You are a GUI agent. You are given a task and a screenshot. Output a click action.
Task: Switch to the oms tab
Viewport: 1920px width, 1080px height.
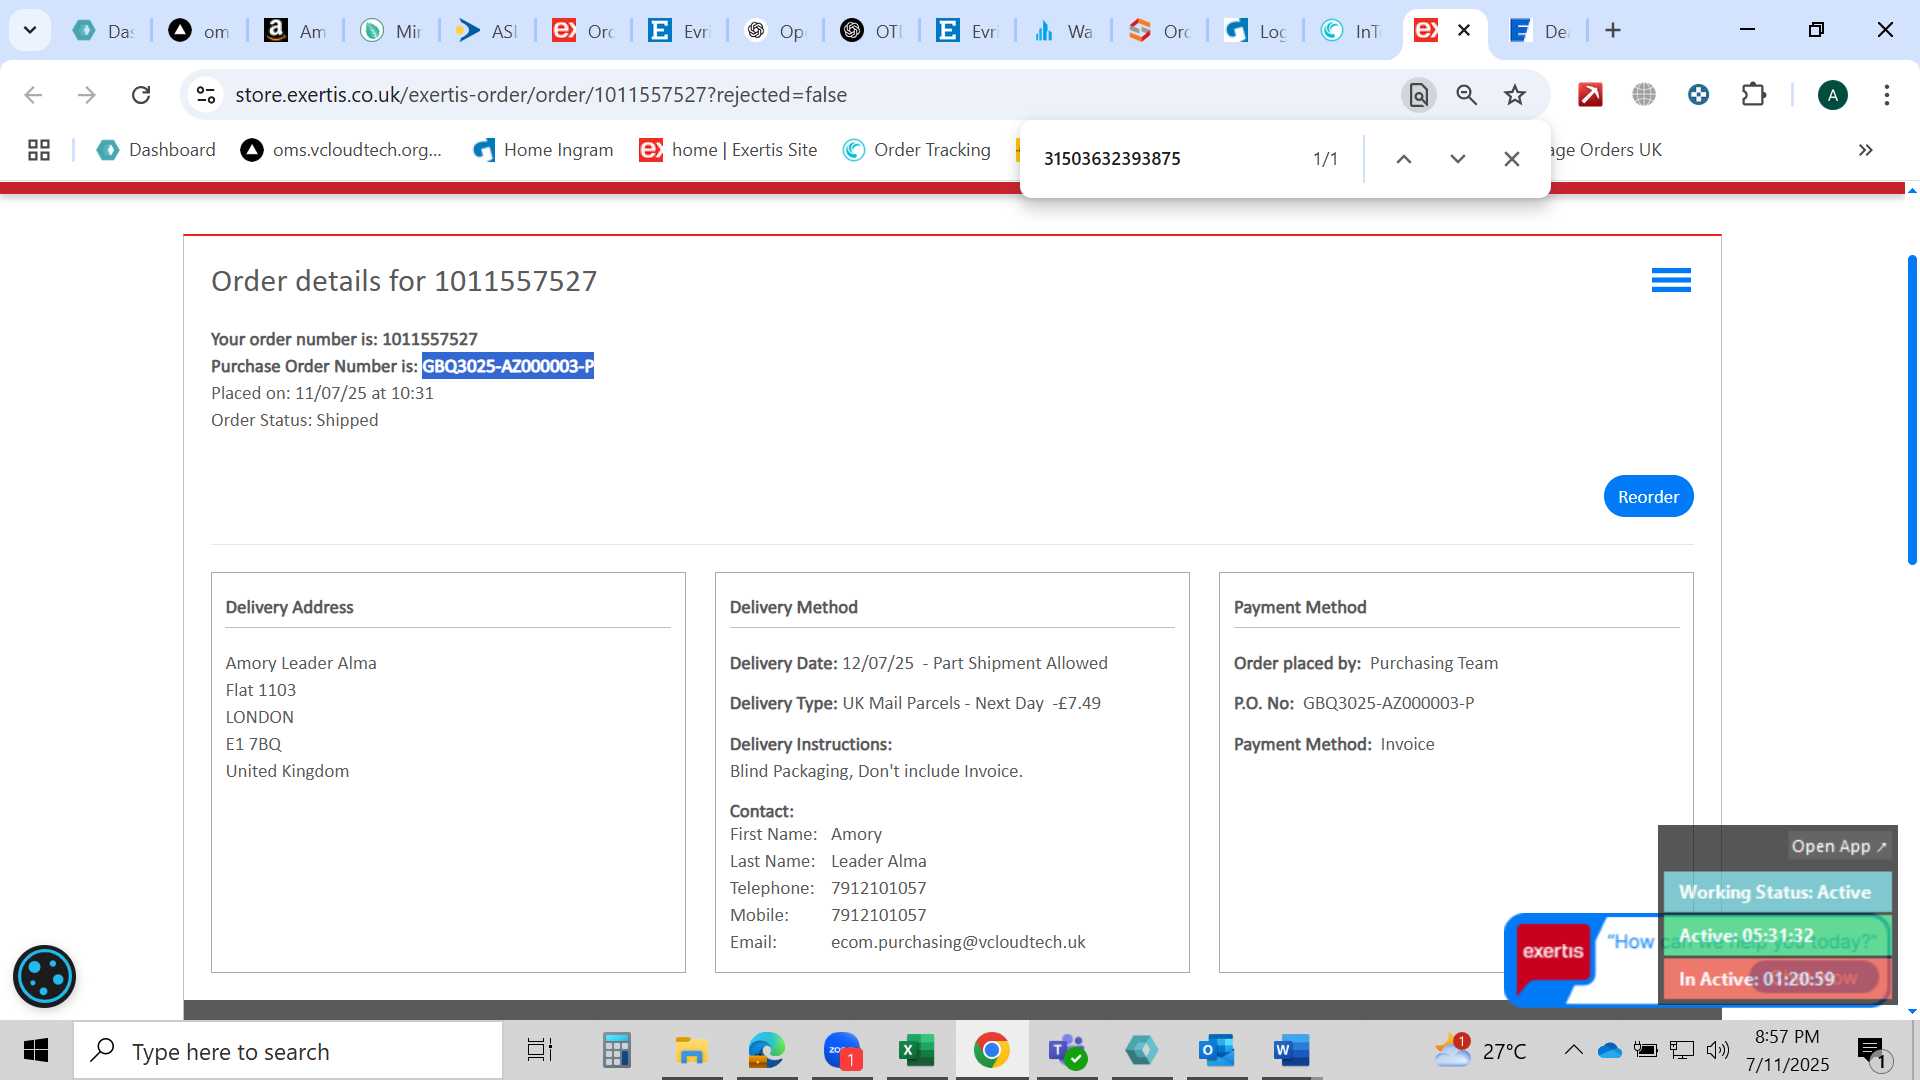tap(200, 31)
